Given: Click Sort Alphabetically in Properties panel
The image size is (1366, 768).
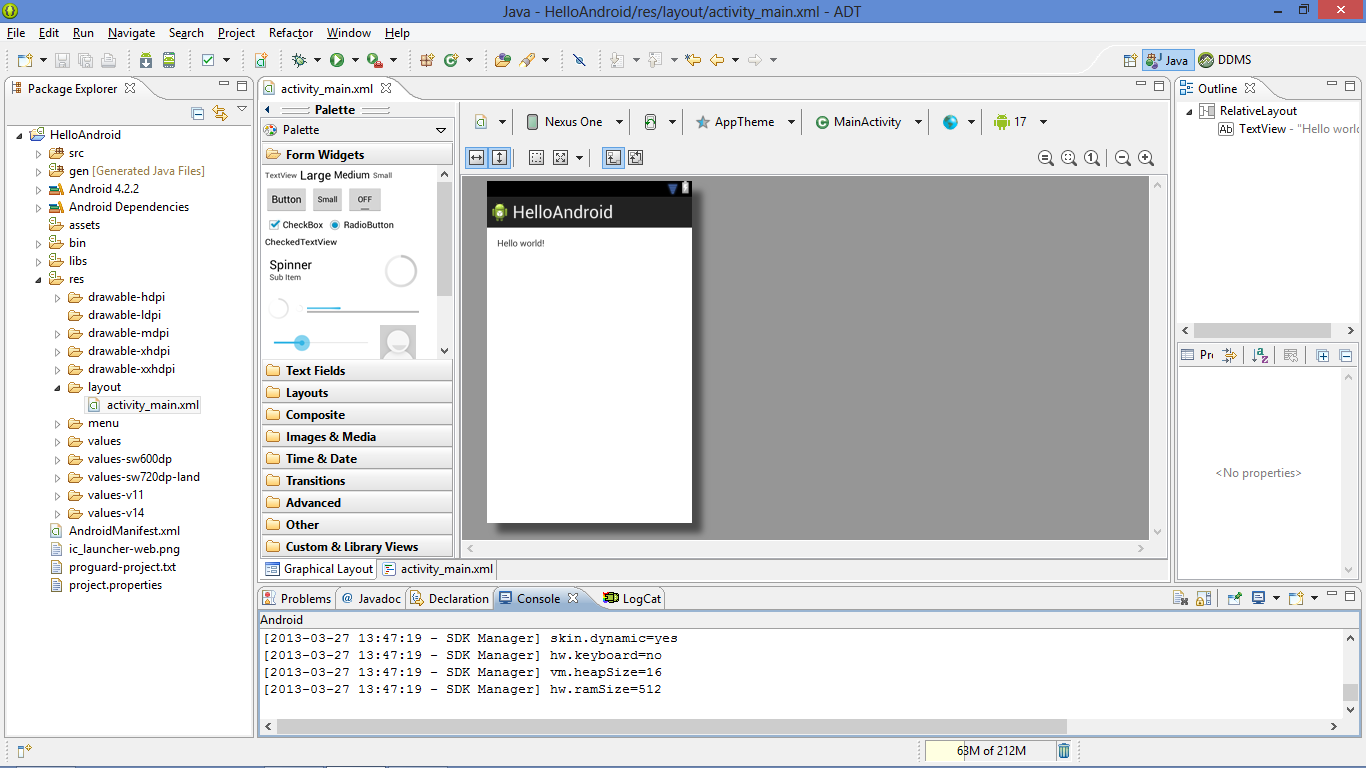Looking at the screenshot, I should [x=1260, y=355].
